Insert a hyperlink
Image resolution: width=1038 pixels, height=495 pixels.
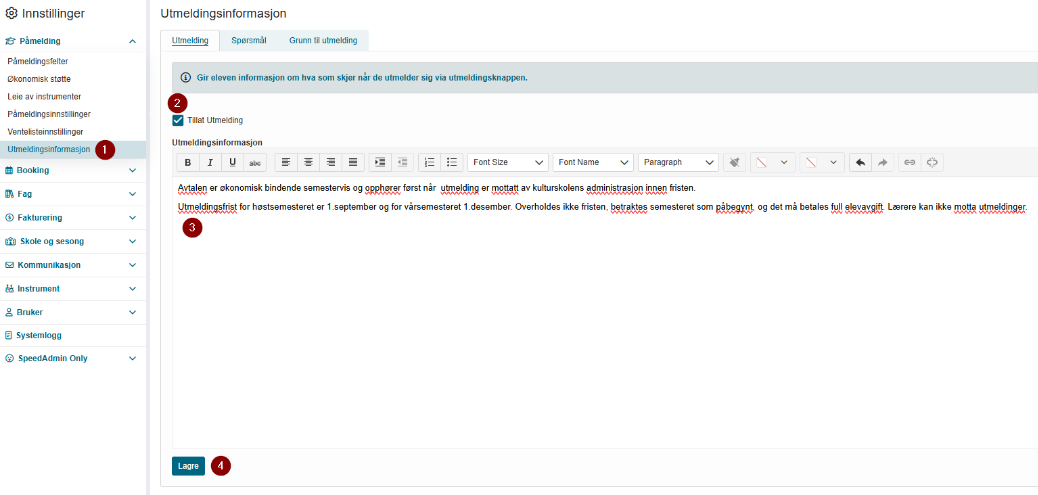pos(910,162)
